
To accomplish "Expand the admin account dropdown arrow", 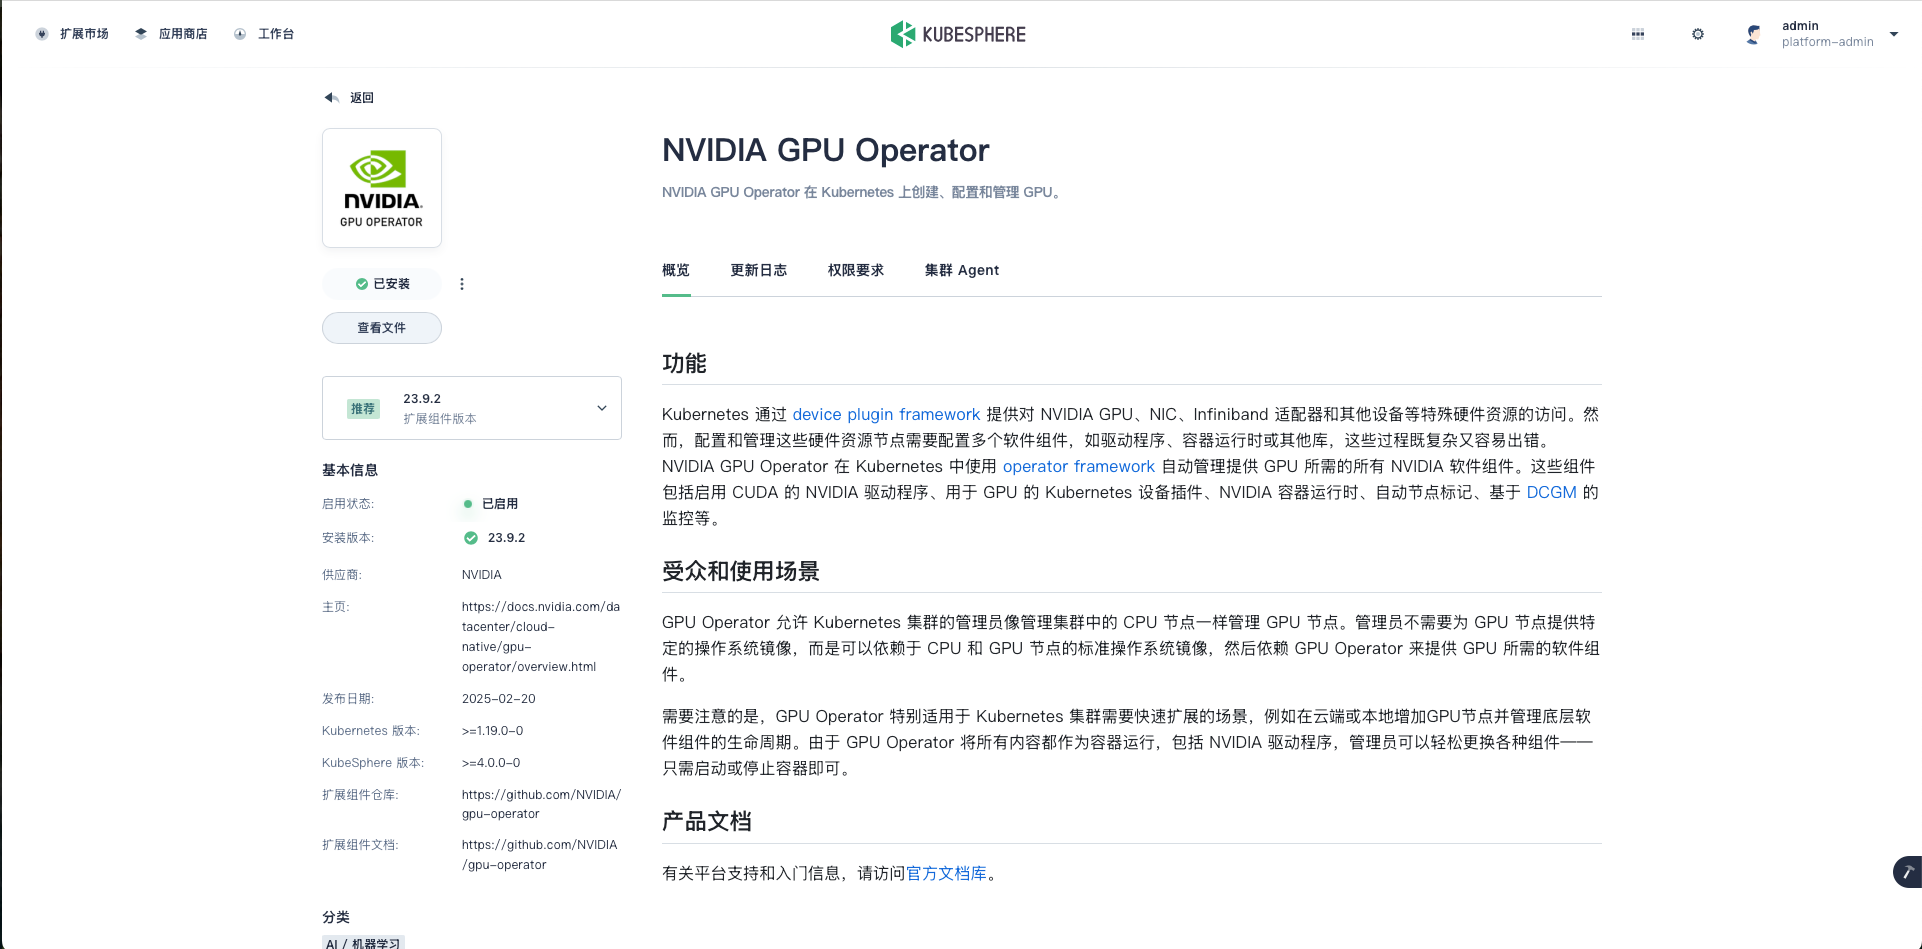I will pos(1894,34).
